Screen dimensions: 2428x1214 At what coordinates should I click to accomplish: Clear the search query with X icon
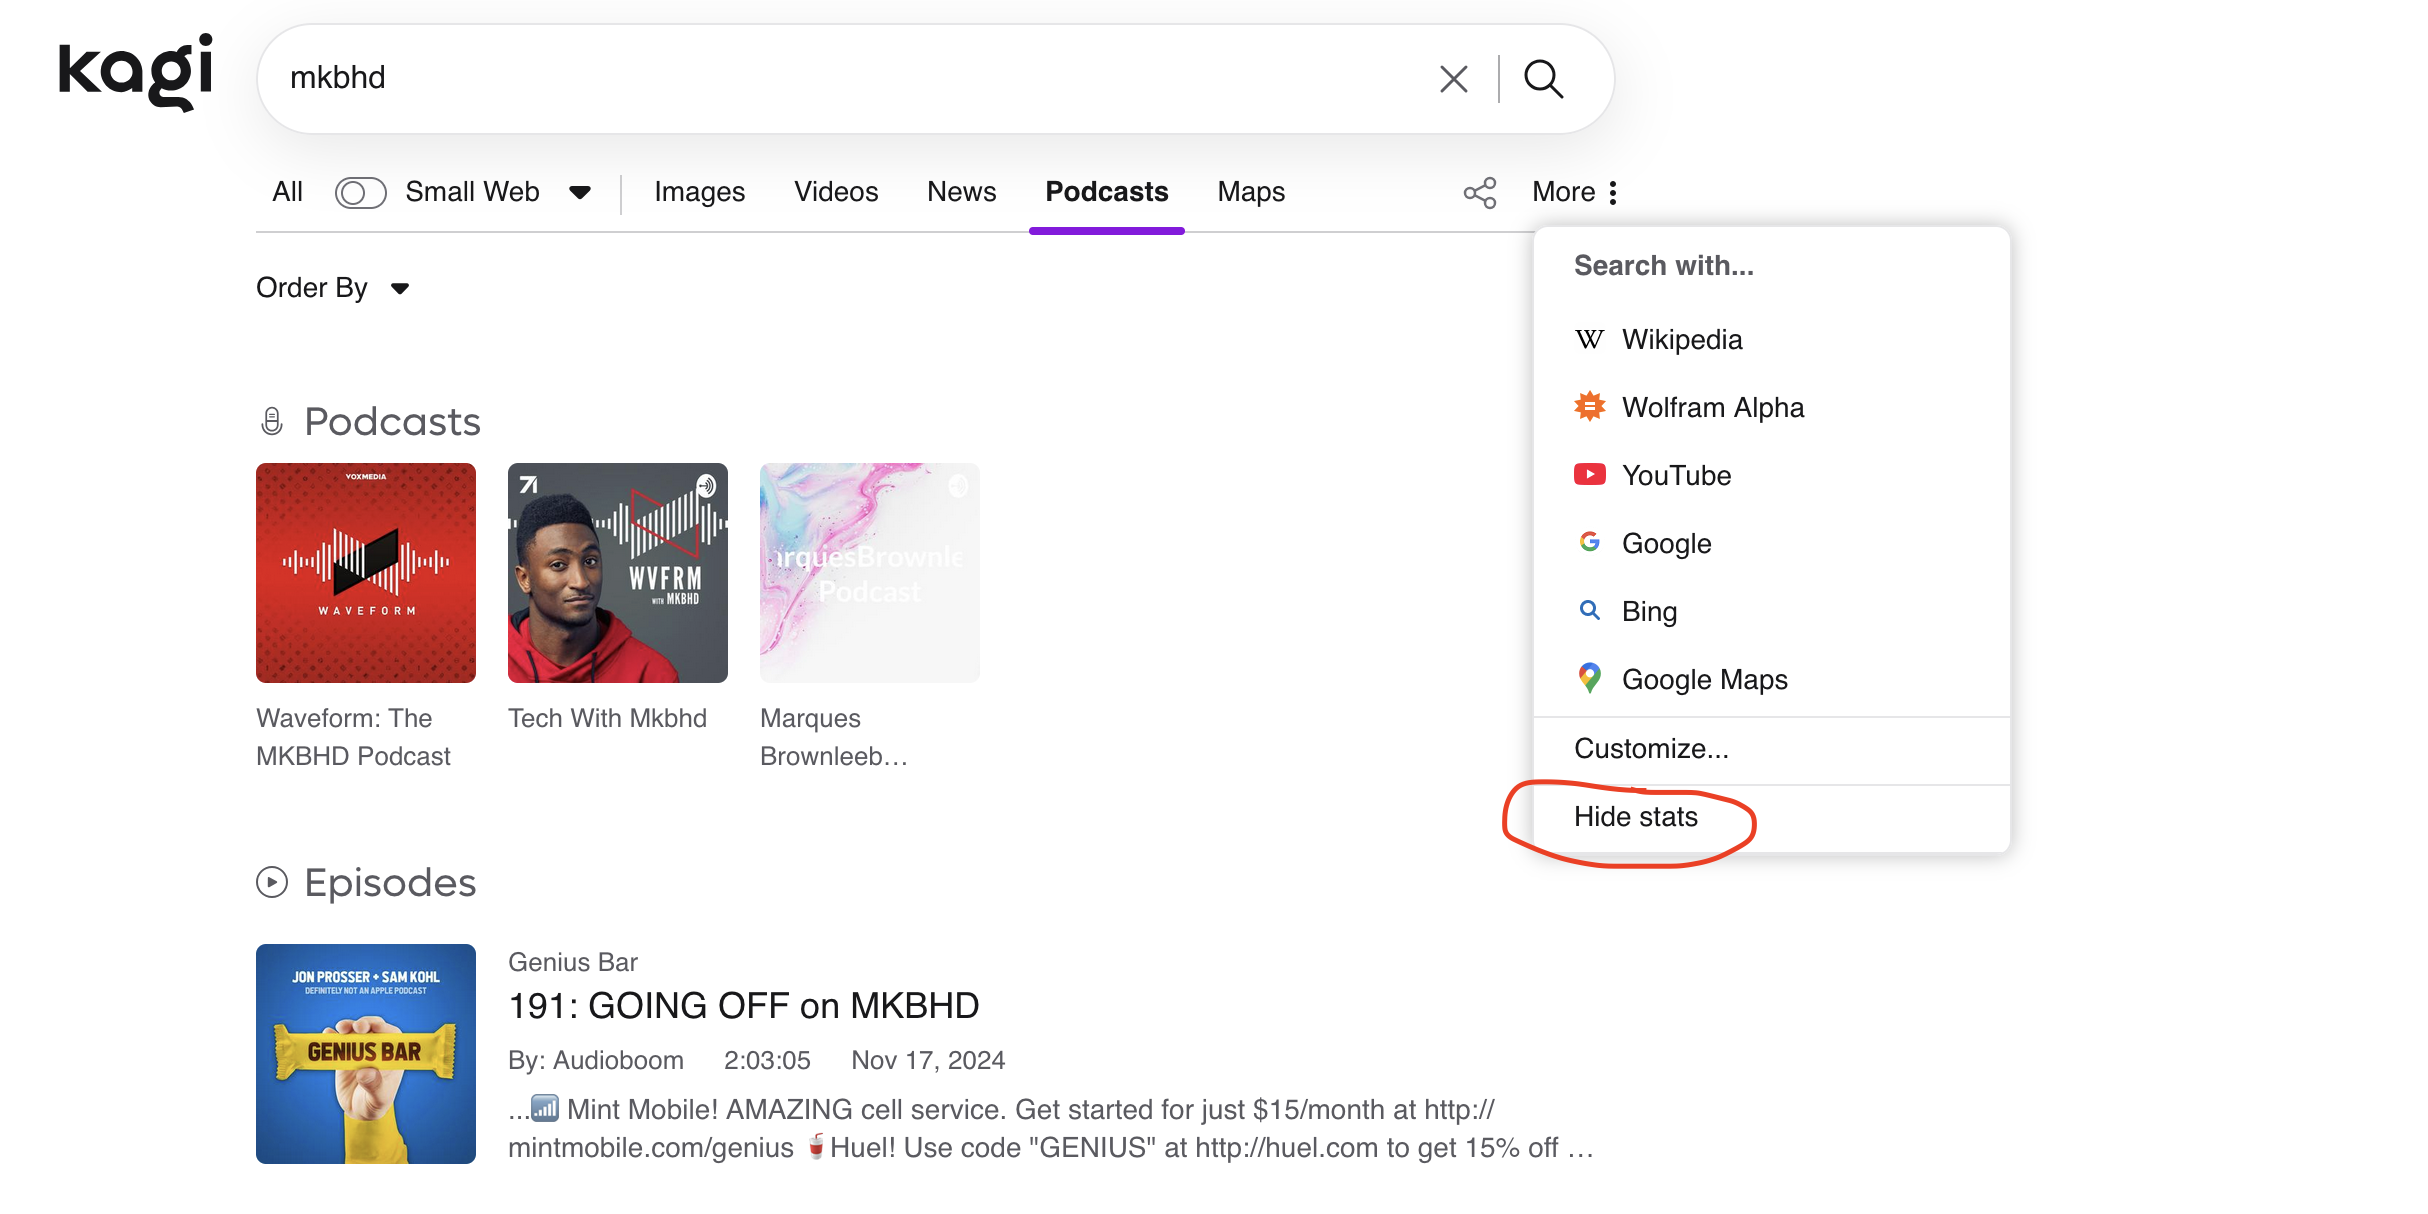[x=1453, y=79]
